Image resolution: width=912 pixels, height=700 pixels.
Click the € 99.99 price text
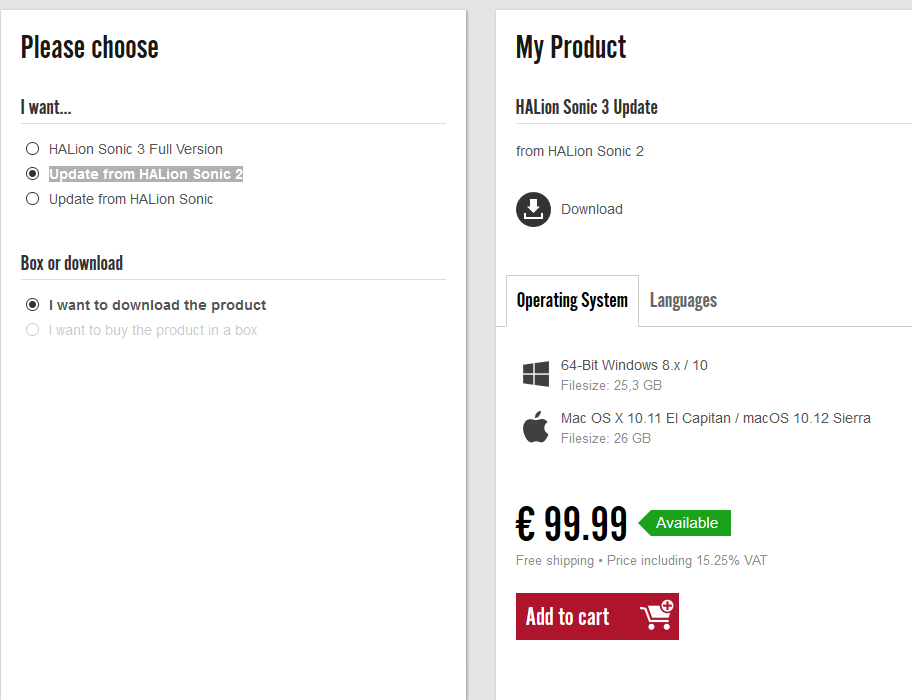[572, 523]
